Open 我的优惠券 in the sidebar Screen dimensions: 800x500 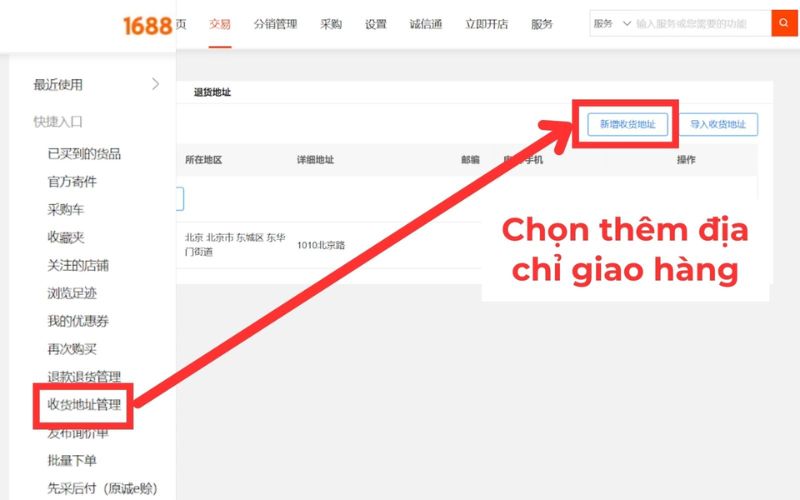click(78, 321)
